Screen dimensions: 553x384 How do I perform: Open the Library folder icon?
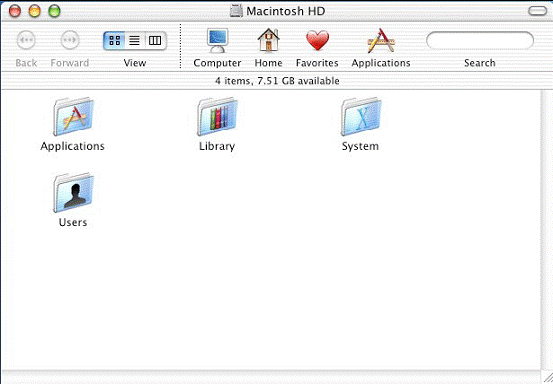(x=217, y=117)
